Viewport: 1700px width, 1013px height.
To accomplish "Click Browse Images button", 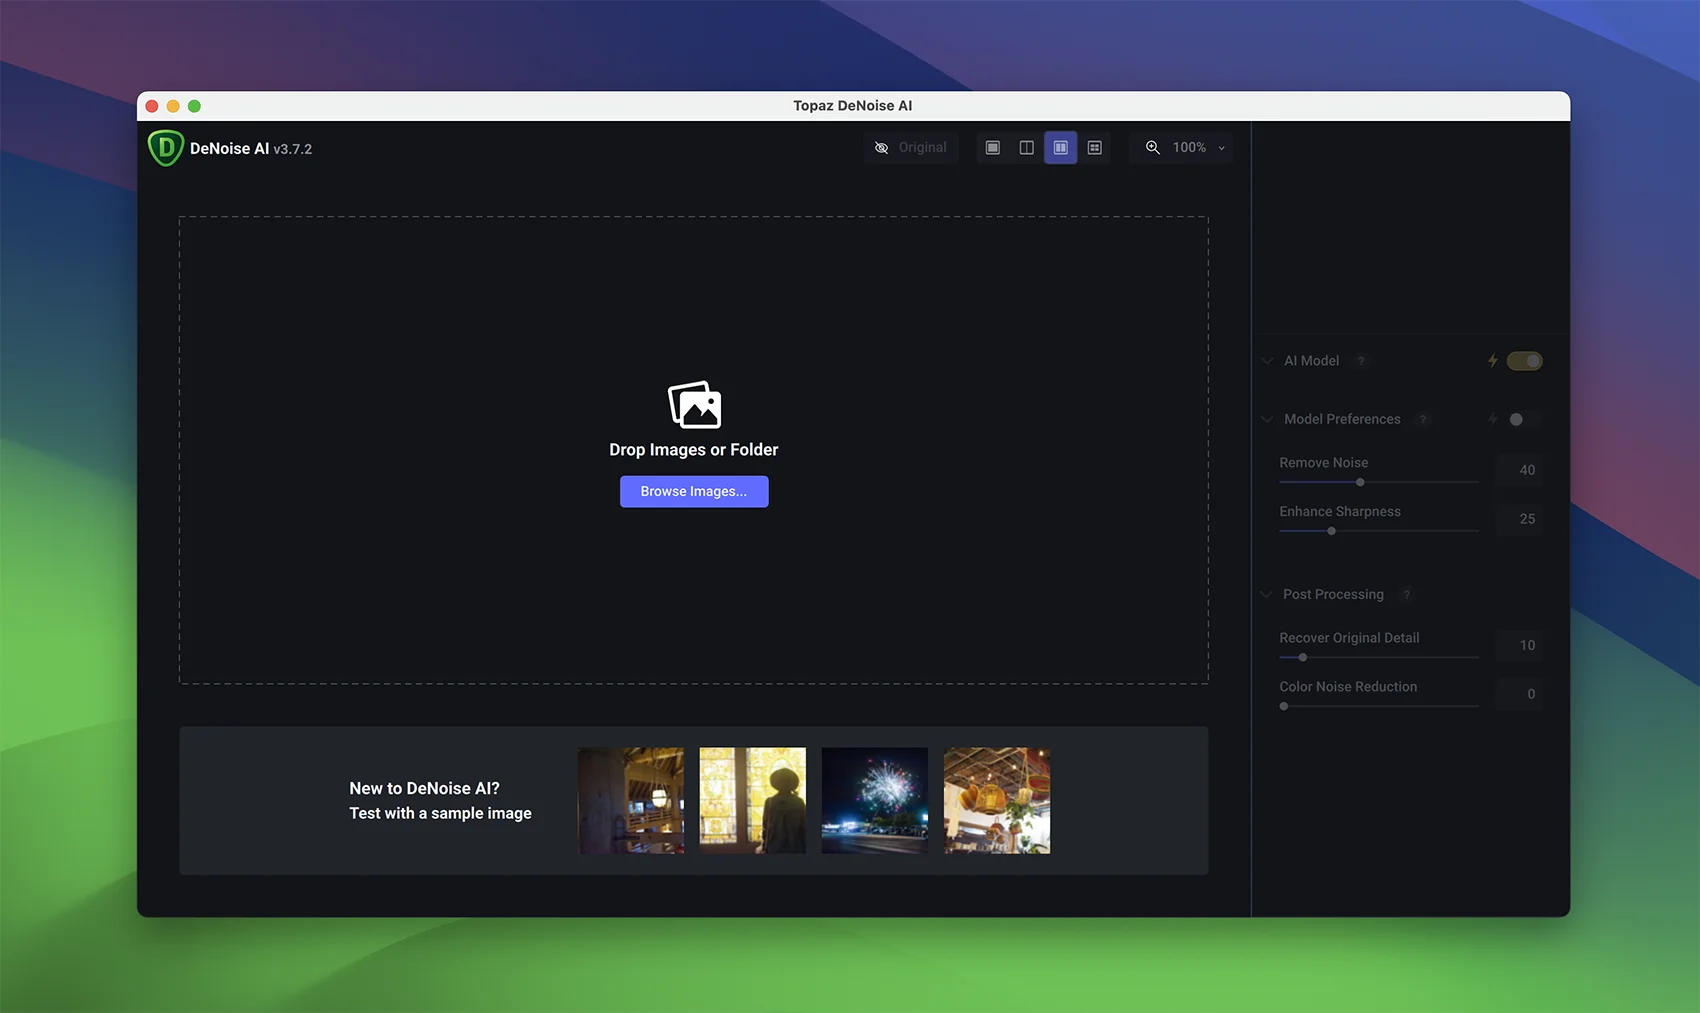I will pos(694,492).
